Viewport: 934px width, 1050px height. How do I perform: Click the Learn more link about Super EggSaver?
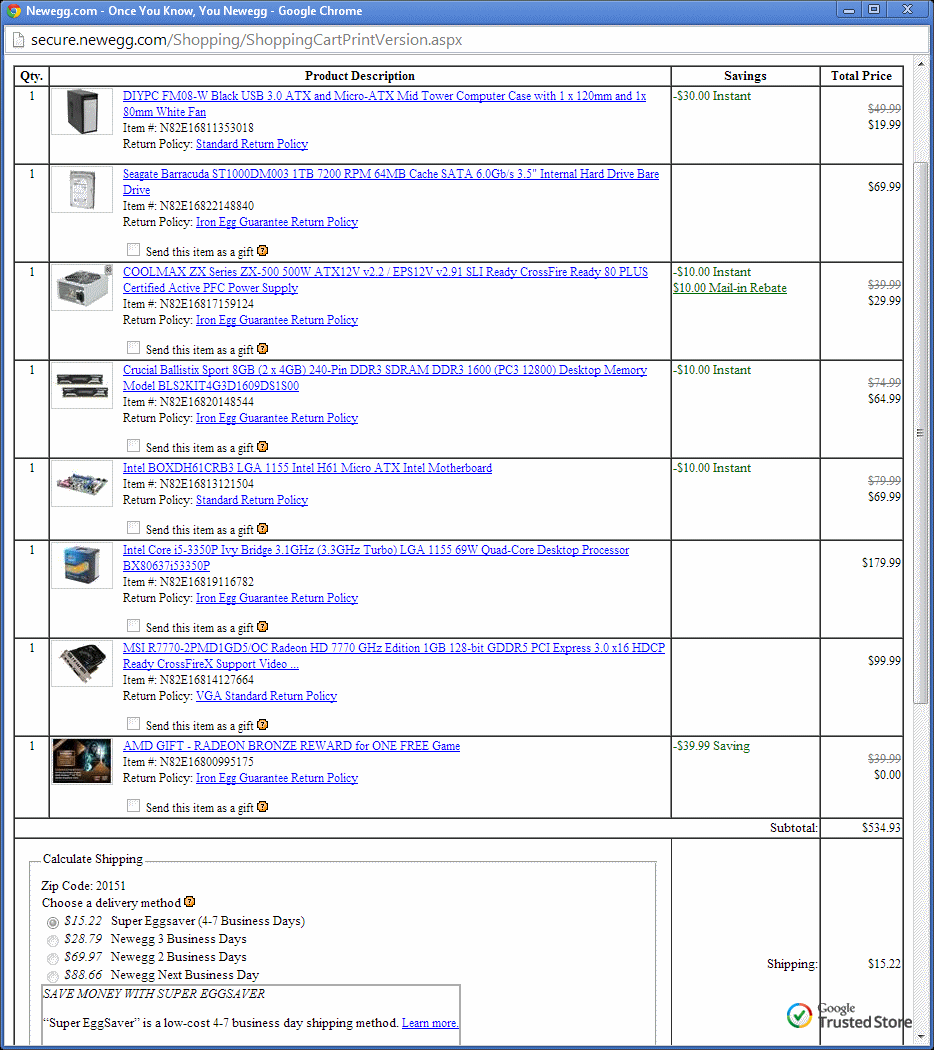click(430, 1023)
